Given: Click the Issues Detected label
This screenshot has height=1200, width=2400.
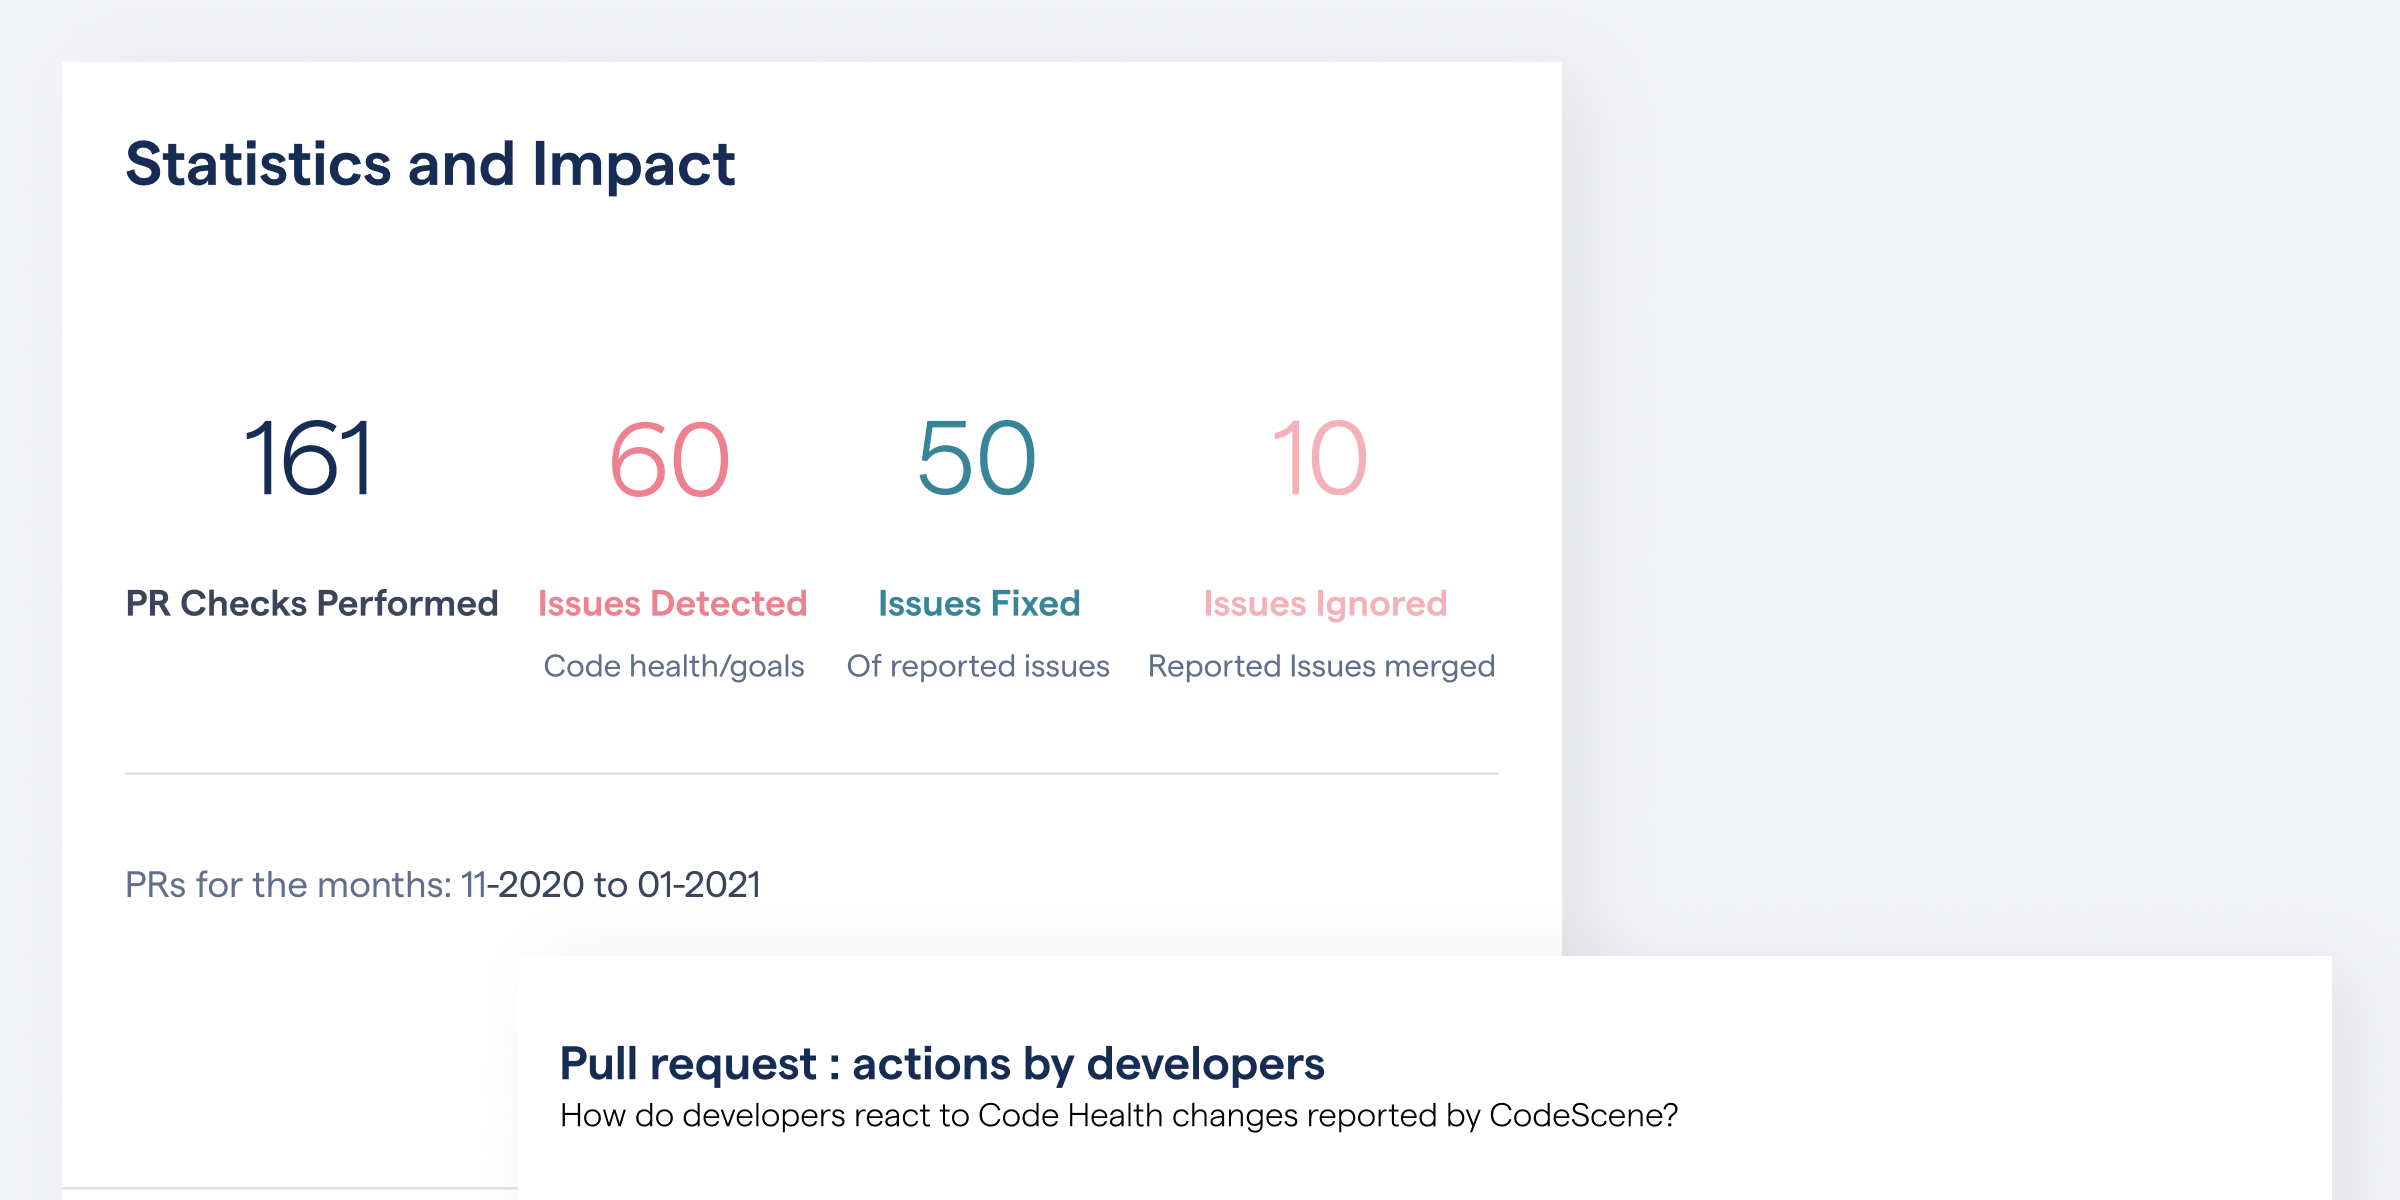Looking at the screenshot, I should (x=673, y=603).
